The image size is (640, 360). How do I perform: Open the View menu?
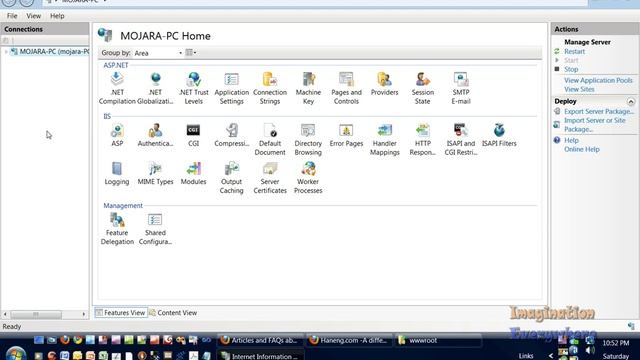(33, 16)
